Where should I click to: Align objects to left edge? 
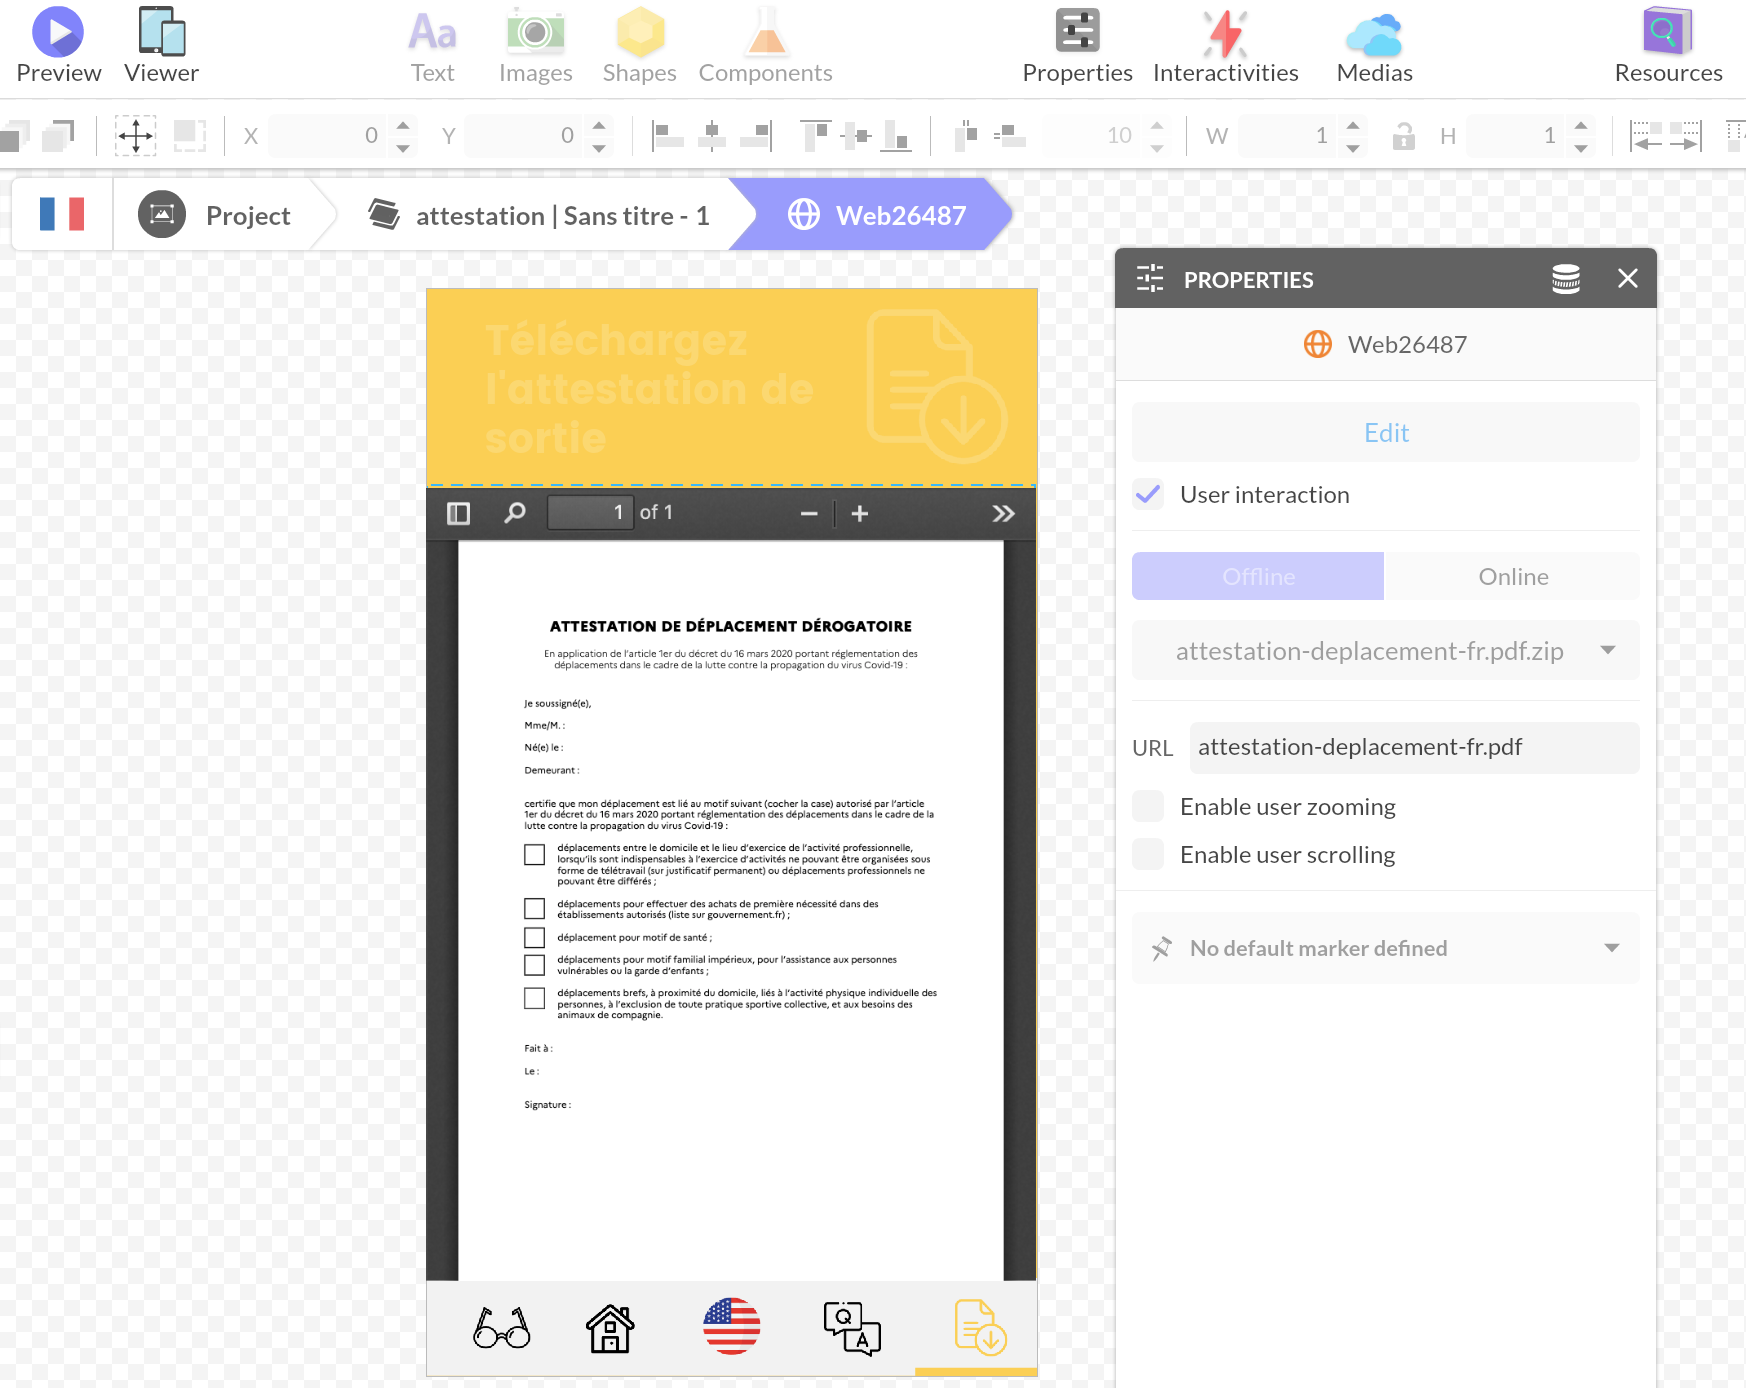667,135
